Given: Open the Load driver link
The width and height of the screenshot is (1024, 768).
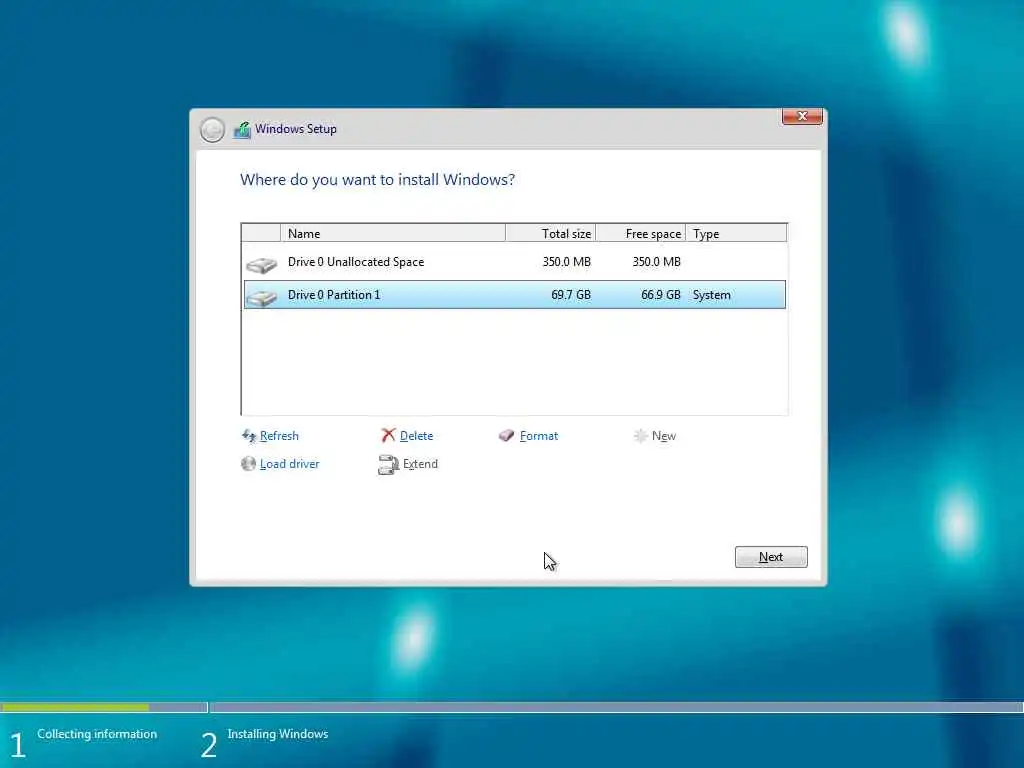Looking at the screenshot, I should point(289,464).
